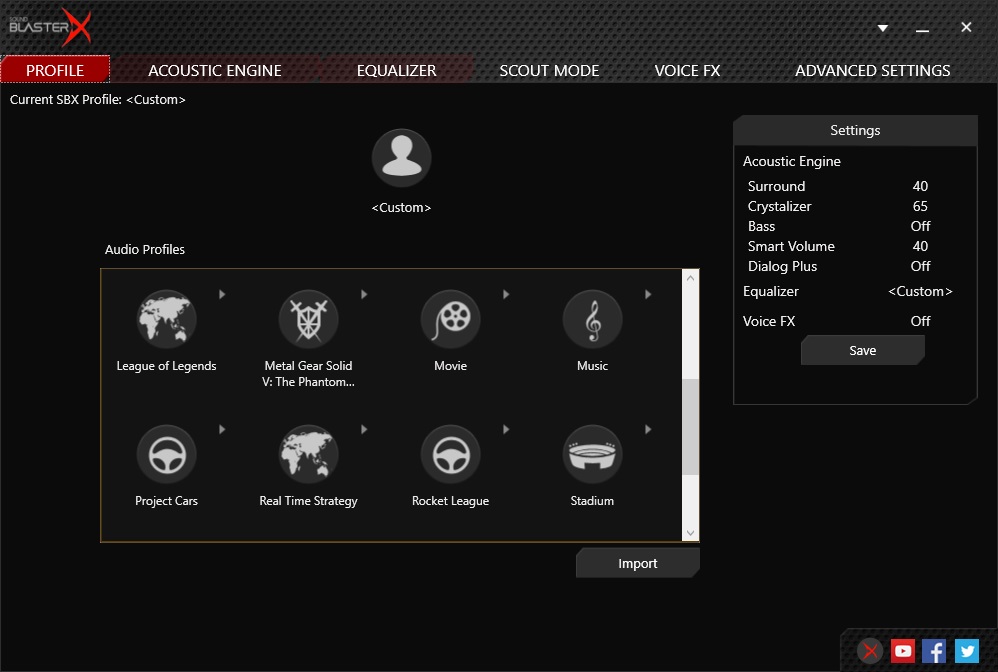The height and width of the screenshot is (672, 998).
Task: Click the Bass Off value
Action: pyautogui.click(x=920, y=227)
